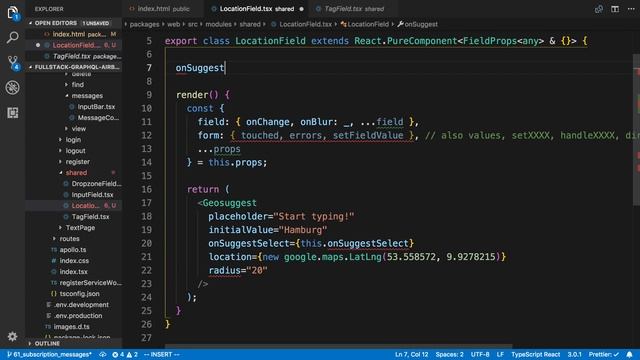Viewport: 640px width, 360px height.
Task: Open the Extensions view icon
Action: (13, 113)
